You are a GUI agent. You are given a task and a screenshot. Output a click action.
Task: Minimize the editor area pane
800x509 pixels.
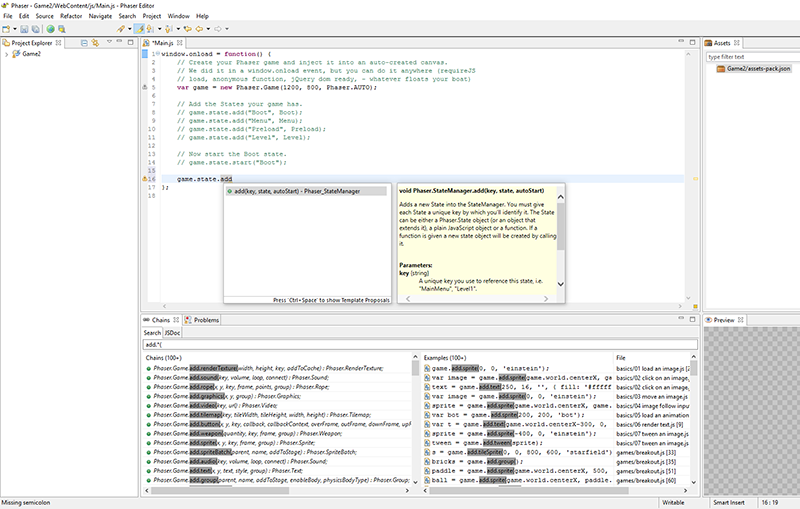pyautogui.click(x=681, y=43)
